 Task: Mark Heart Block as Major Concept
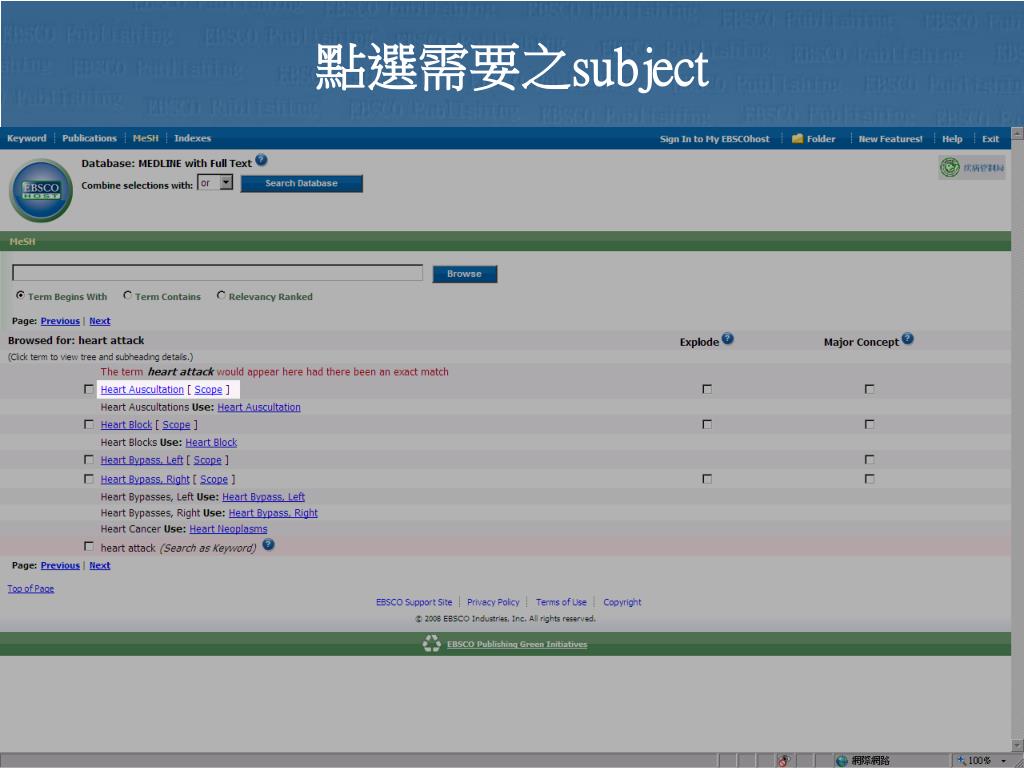point(869,424)
